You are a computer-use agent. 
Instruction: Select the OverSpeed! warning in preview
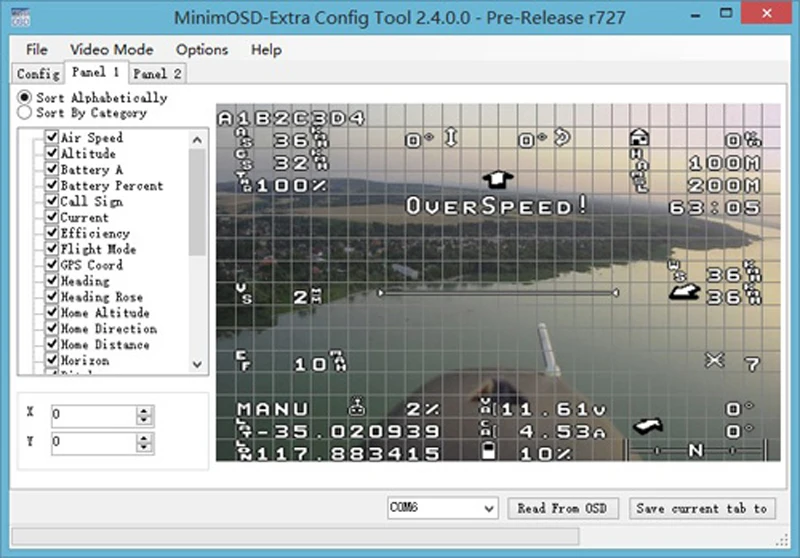(x=496, y=206)
